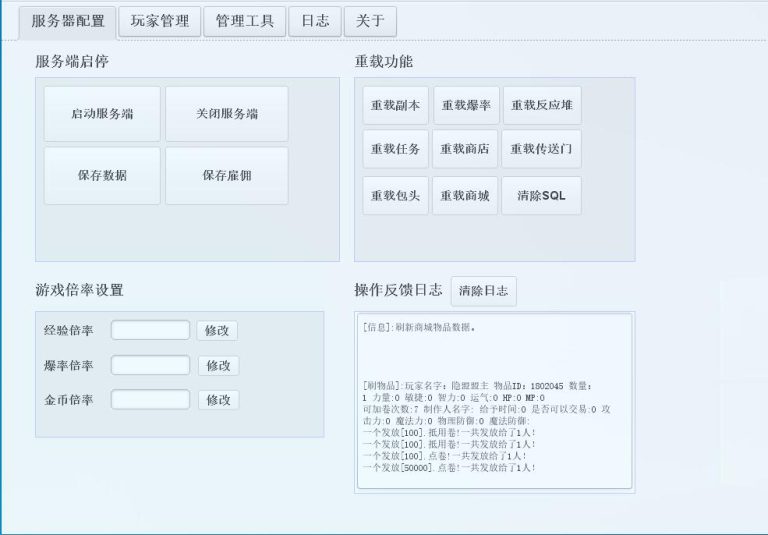Click the 重载副本 button
768x535 pixels.
[x=395, y=106]
